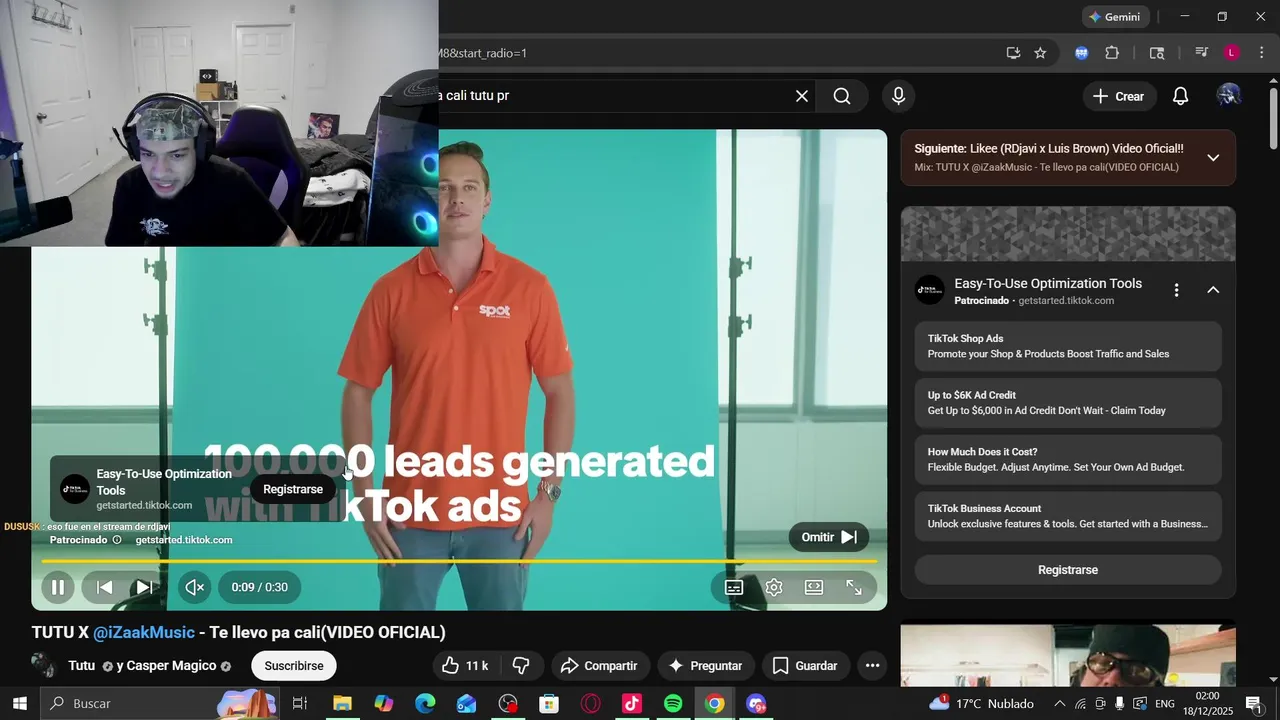Open the Tutu channel avatar
Image resolution: width=1280 pixels, height=720 pixels.
click(x=44, y=666)
